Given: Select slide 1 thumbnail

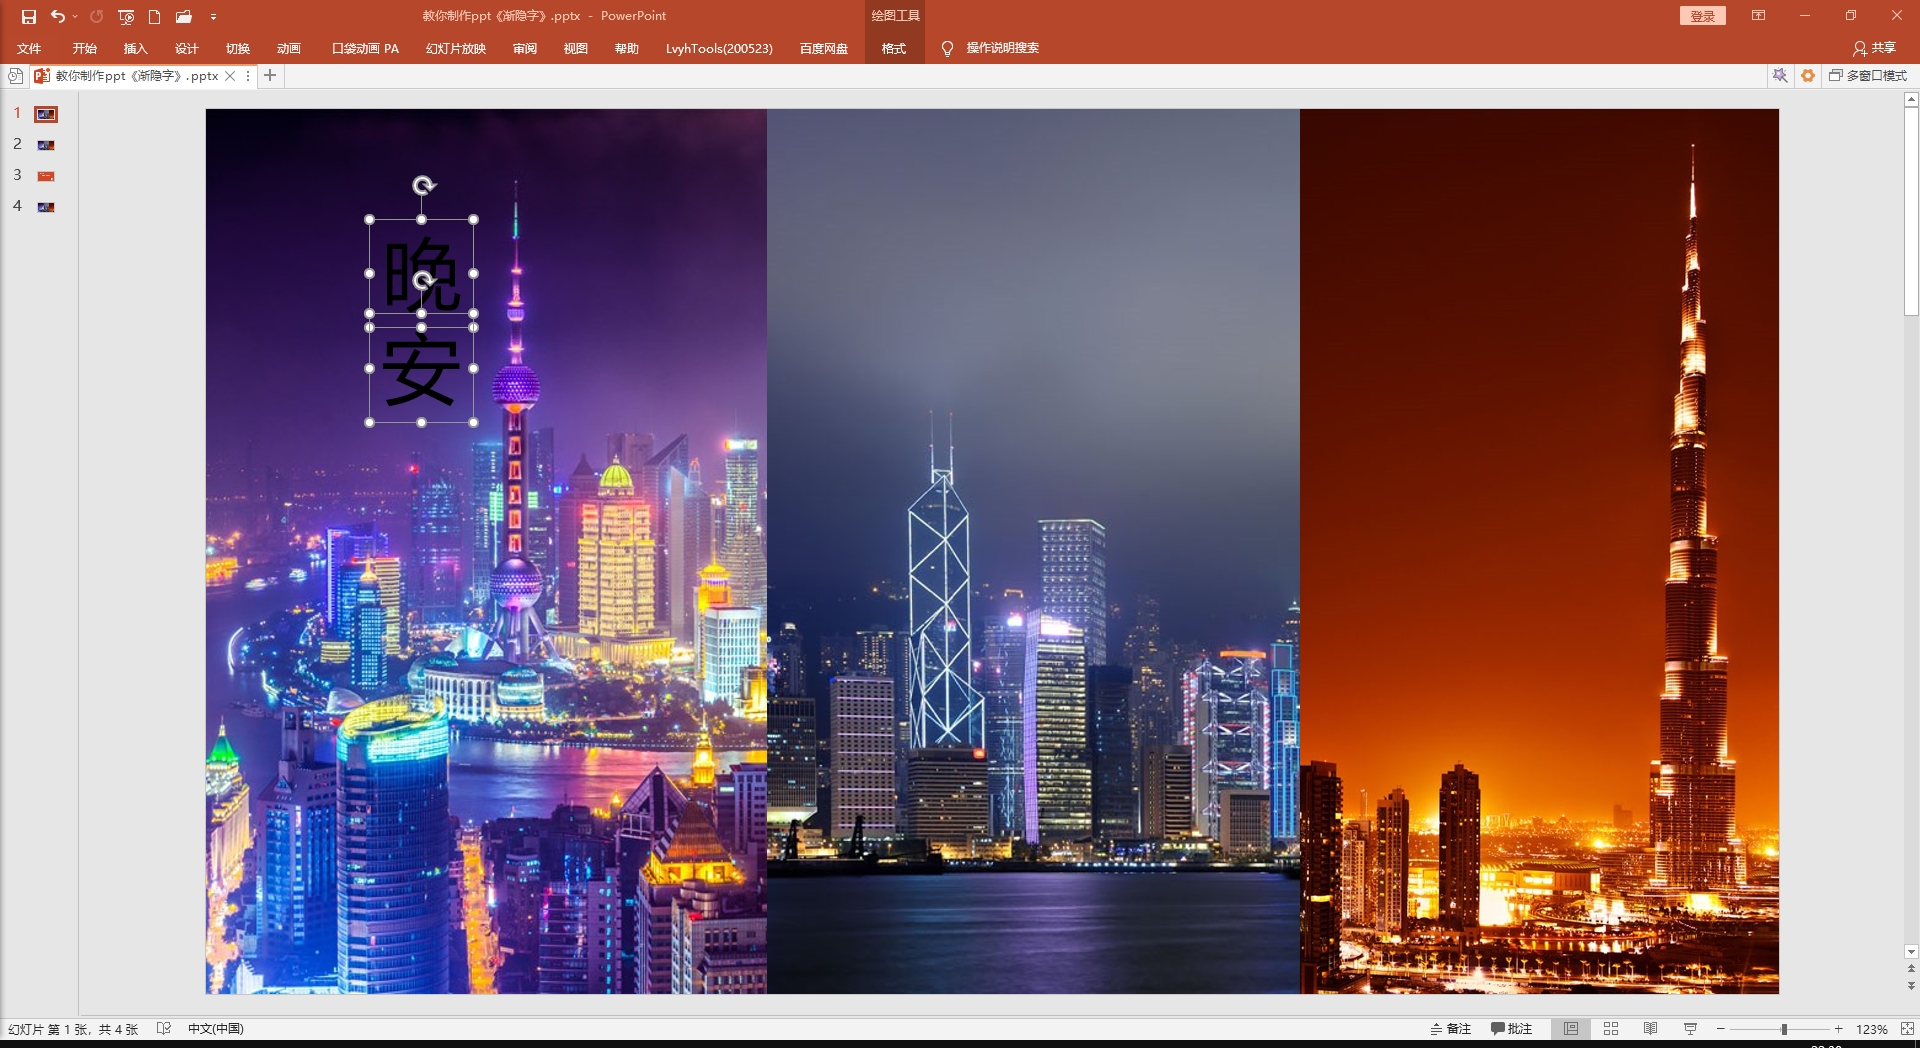Looking at the screenshot, I should [46, 114].
